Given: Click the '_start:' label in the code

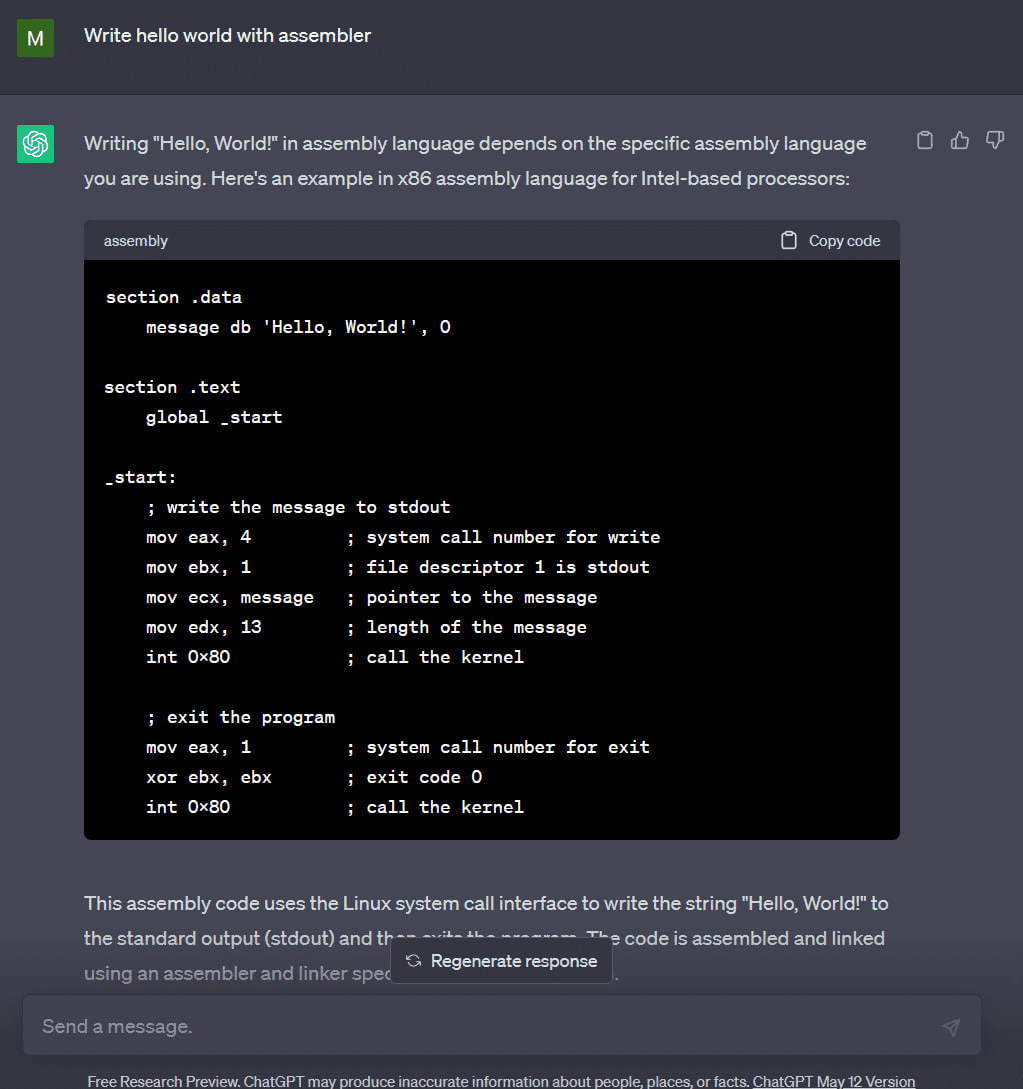Looking at the screenshot, I should tap(140, 477).
